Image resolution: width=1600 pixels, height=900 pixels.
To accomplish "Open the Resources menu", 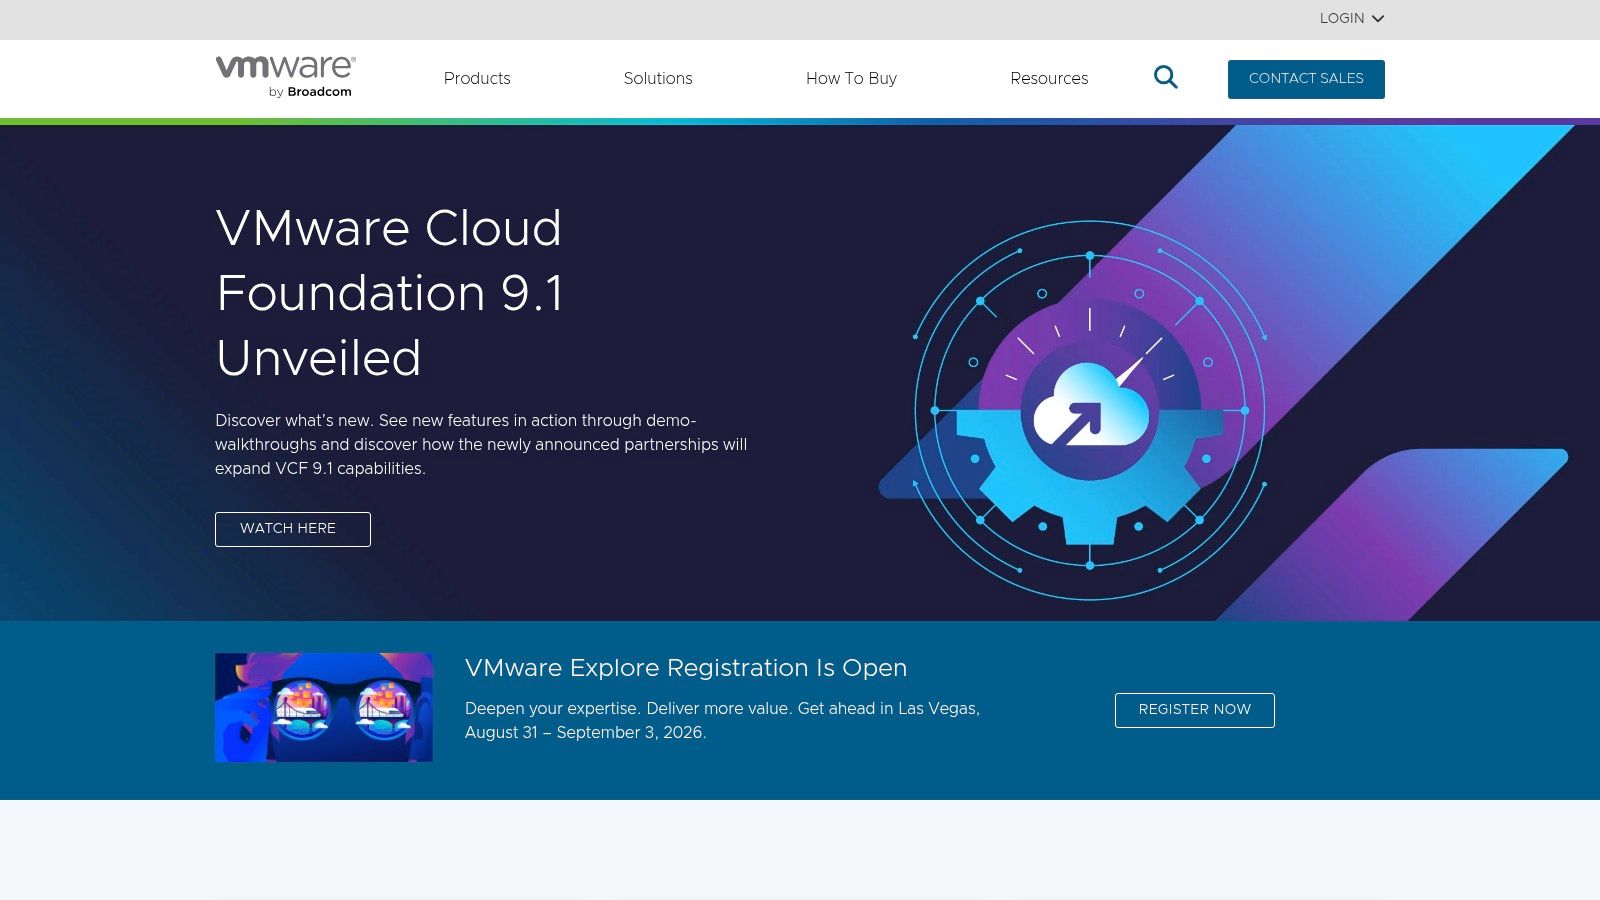I will click(x=1049, y=78).
